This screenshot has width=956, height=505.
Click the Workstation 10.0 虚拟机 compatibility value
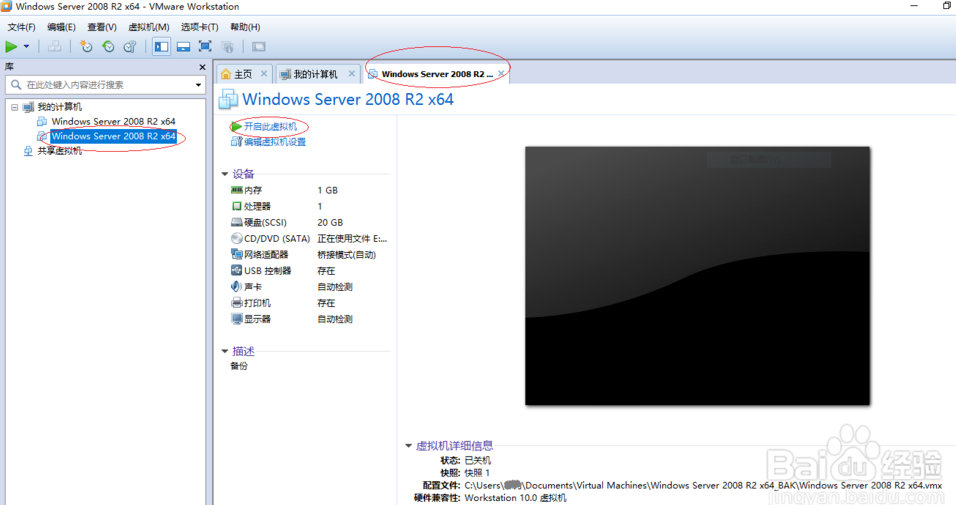pyautogui.click(x=515, y=498)
